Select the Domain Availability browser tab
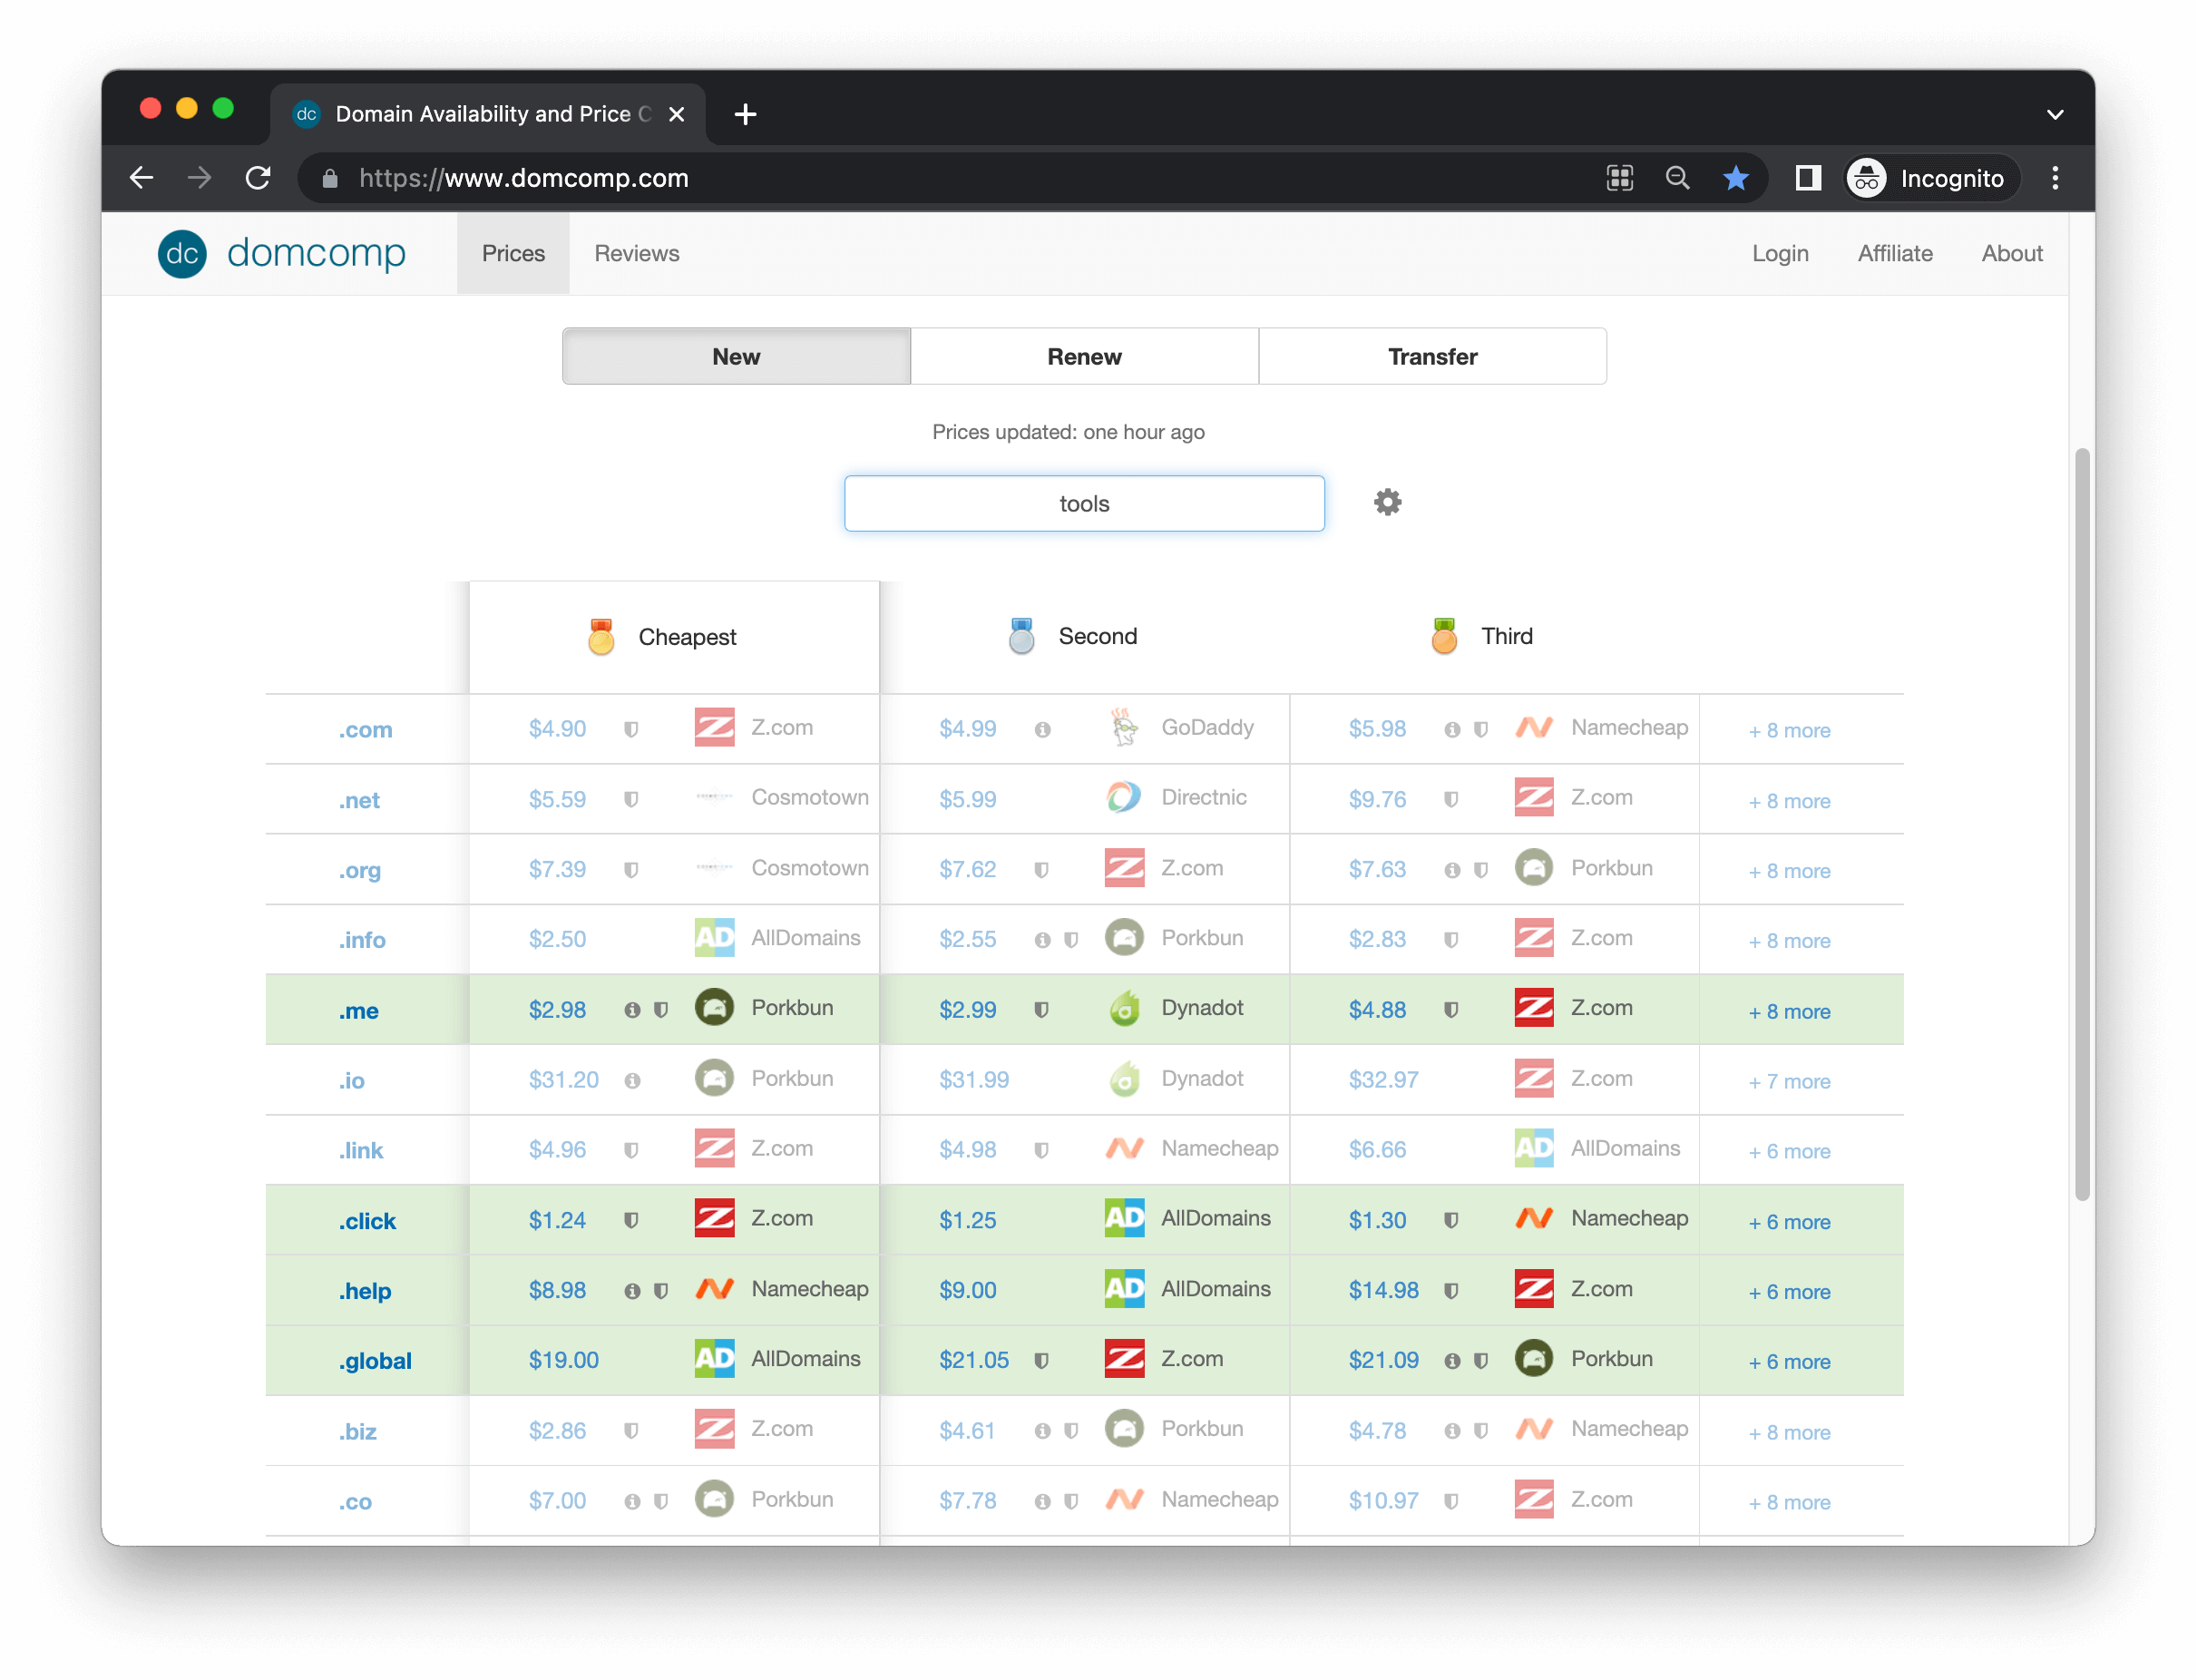This screenshot has height=1680, width=2197. point(489,114)
